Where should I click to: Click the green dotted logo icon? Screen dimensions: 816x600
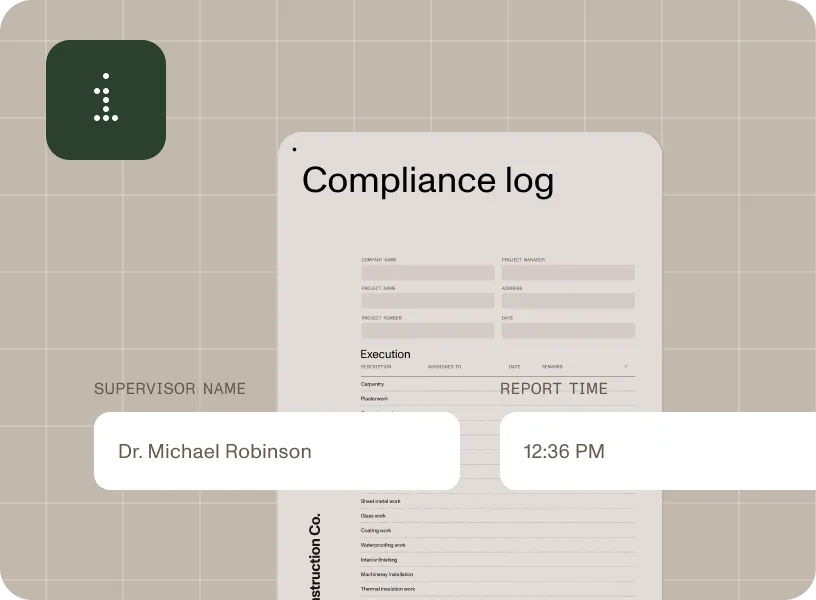[x=106, y=99]
